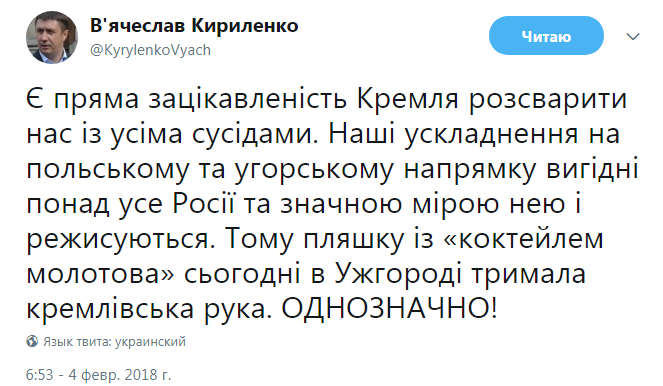The height and width of the screenshot is (386, 663).
Task: Open В'ячеслав Кириленко profile name link
Action: click(194, 26)
